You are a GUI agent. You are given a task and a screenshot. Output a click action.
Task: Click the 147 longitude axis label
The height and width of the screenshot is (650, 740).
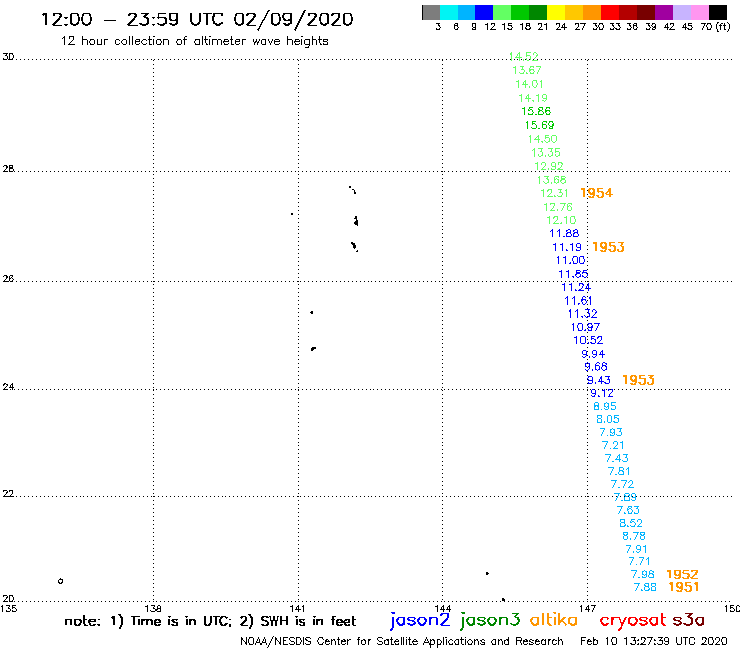587,608
